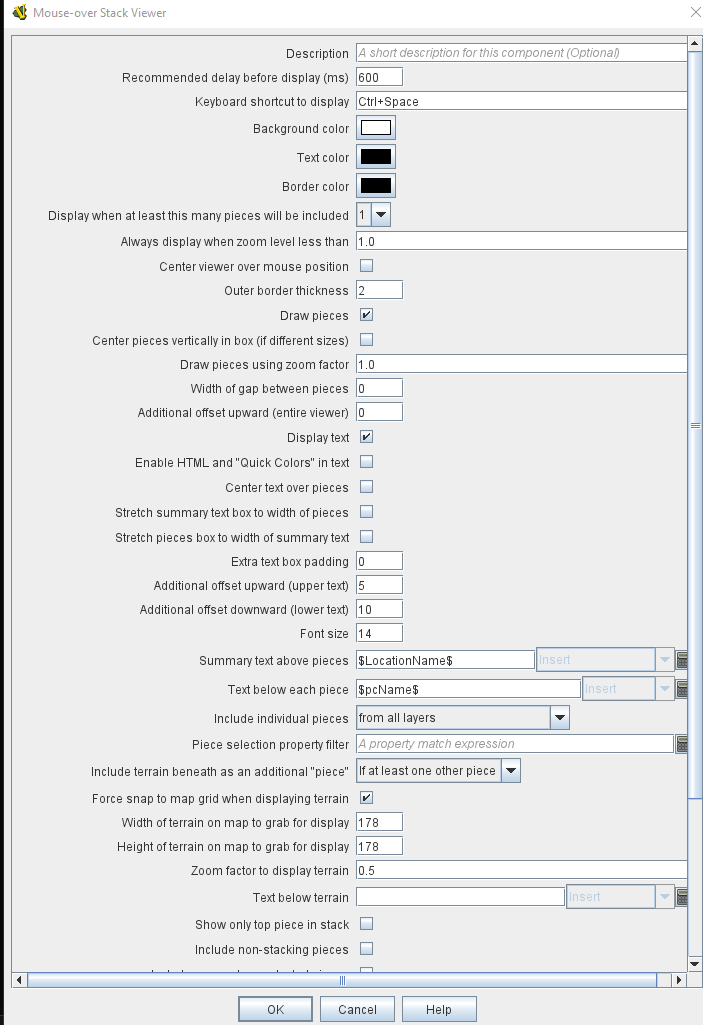Enable HTML and Quick Colors in text

point(366,462)
